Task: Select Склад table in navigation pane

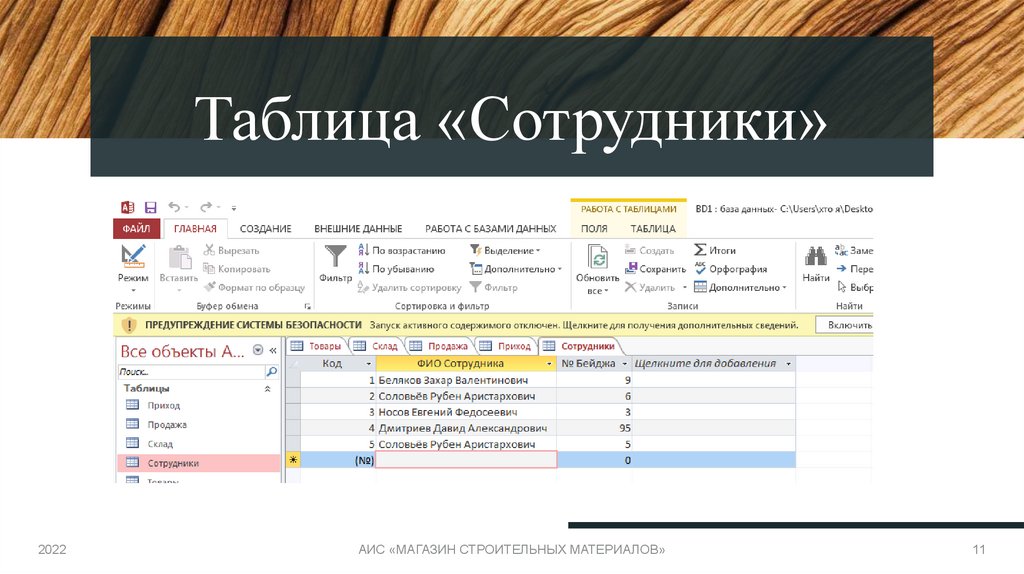Action: 199,444
